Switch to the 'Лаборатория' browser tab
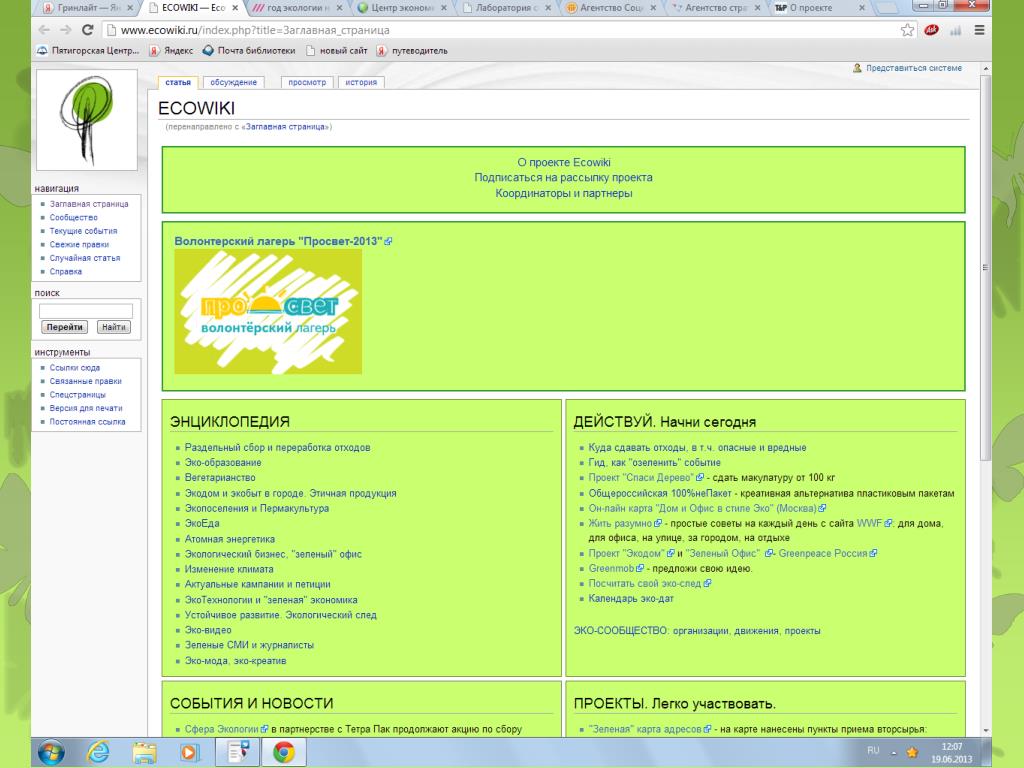 point(506,8)
